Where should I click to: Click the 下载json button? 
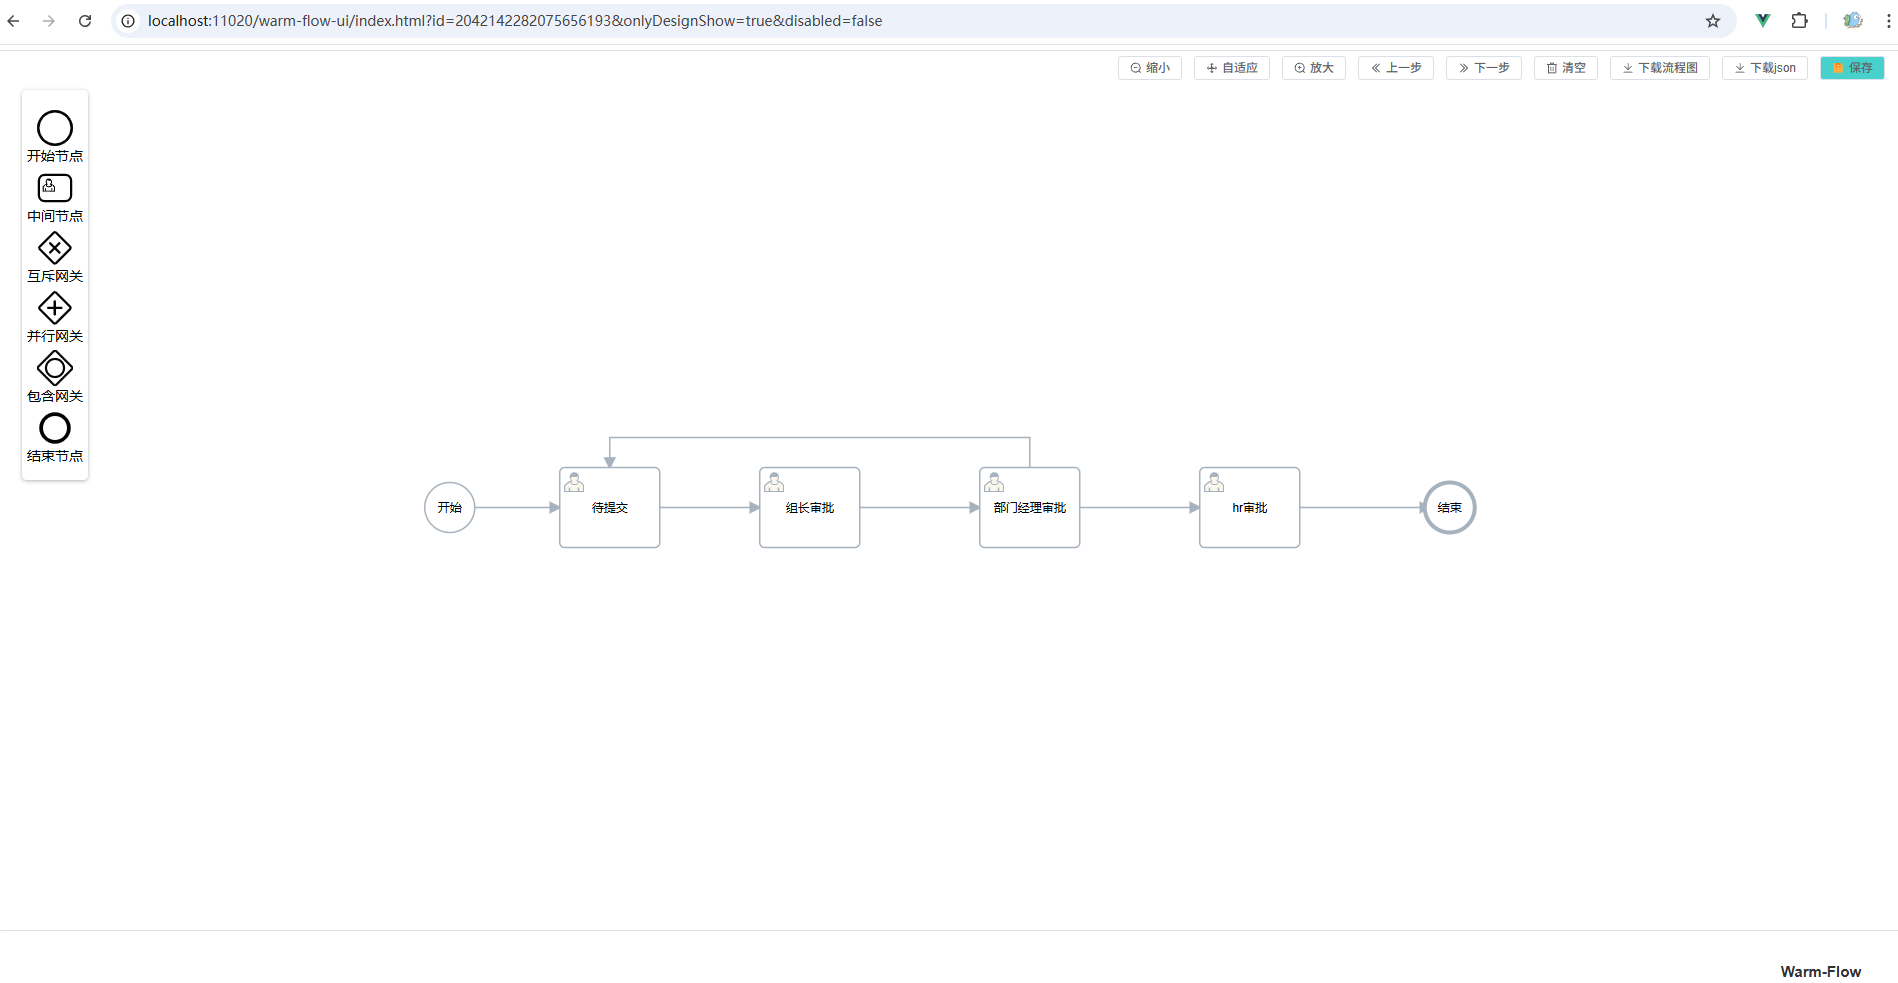pyautogui.click(x=1764, y=68)
